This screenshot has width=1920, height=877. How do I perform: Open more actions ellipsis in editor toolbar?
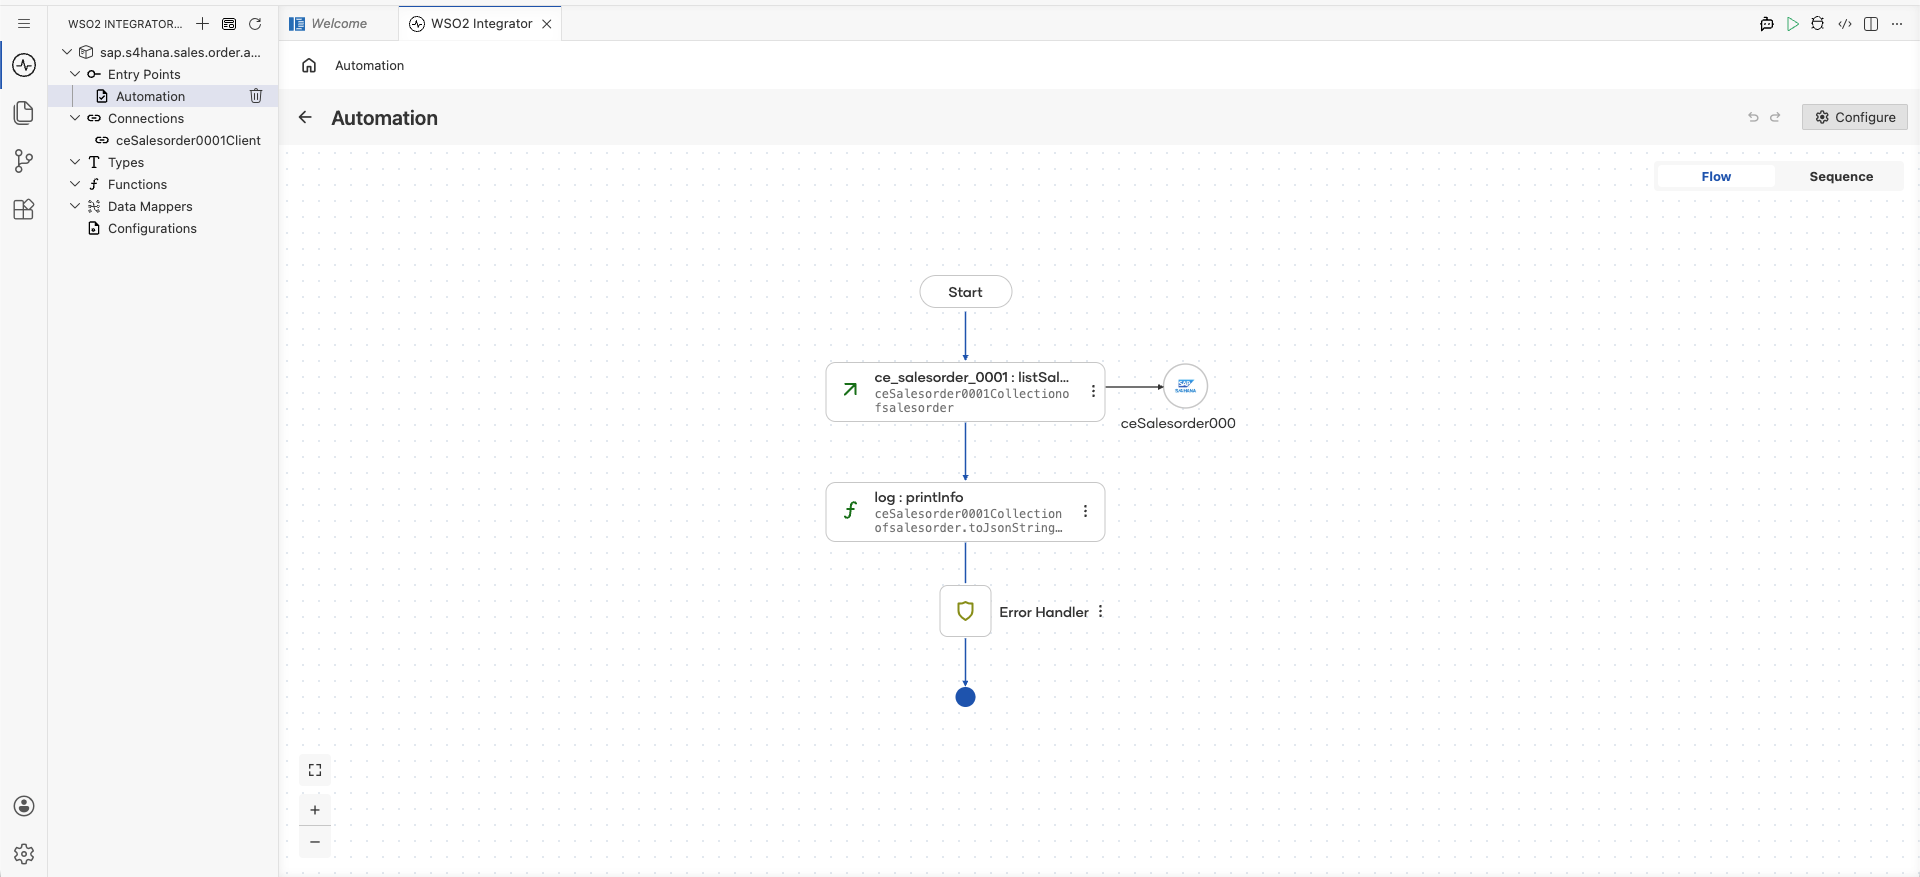[1897, 23]
